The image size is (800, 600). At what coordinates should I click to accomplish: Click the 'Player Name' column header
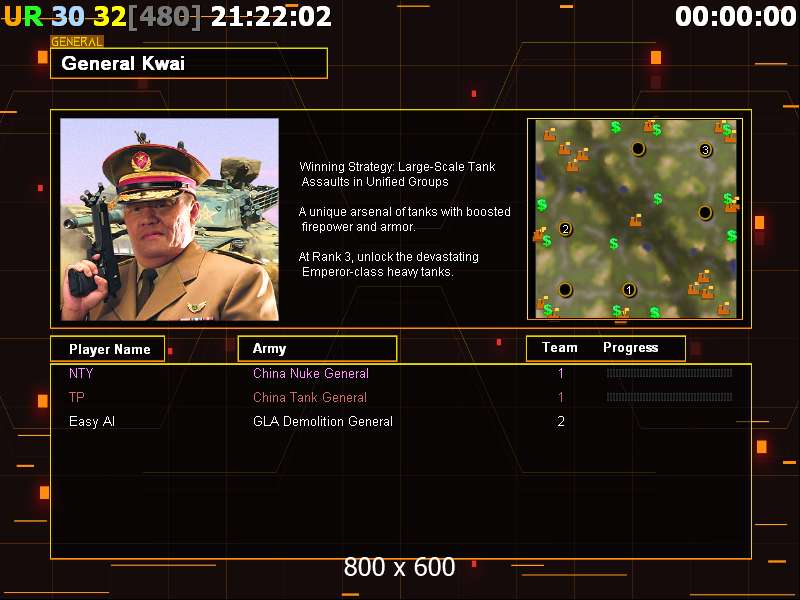point(108,349)
